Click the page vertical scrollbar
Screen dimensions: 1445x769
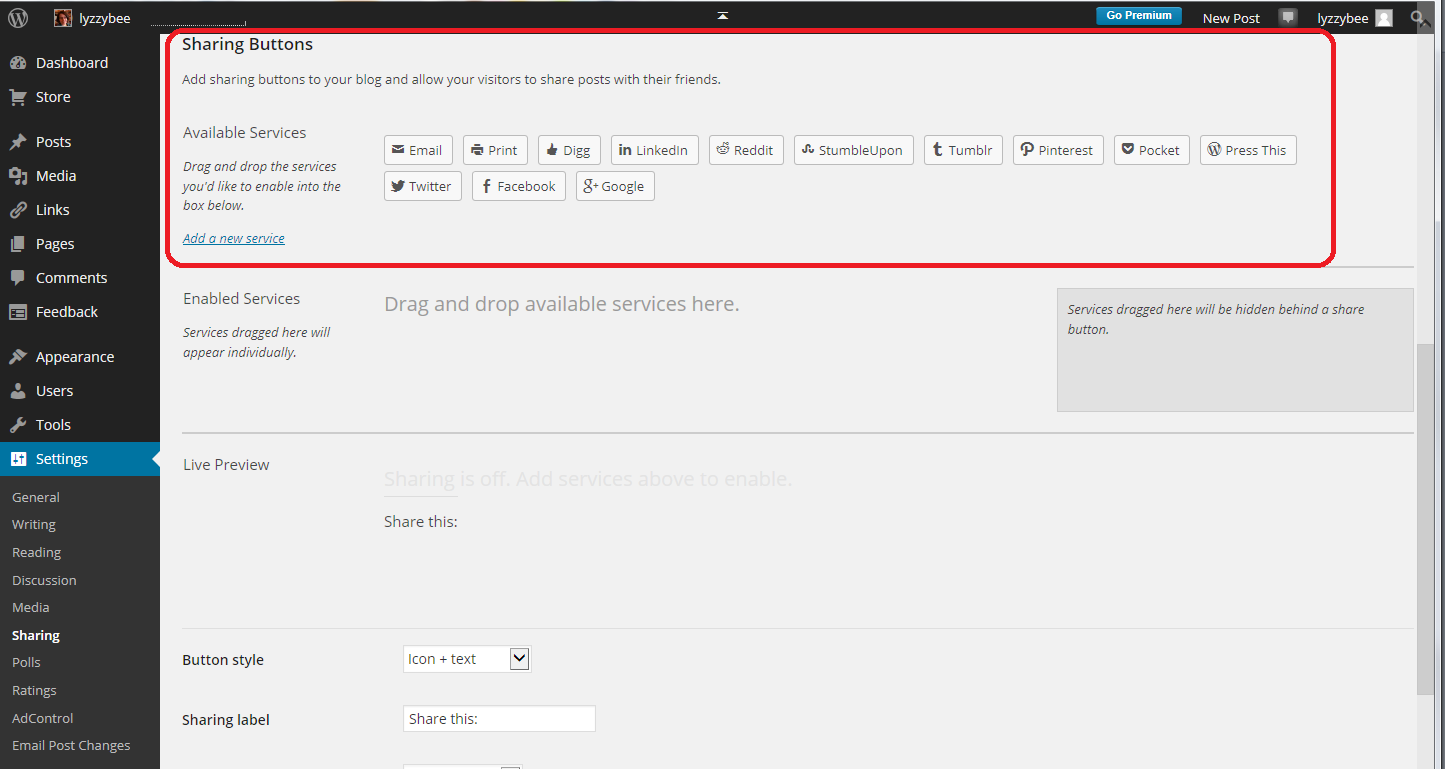click(x=1426, y=500)
